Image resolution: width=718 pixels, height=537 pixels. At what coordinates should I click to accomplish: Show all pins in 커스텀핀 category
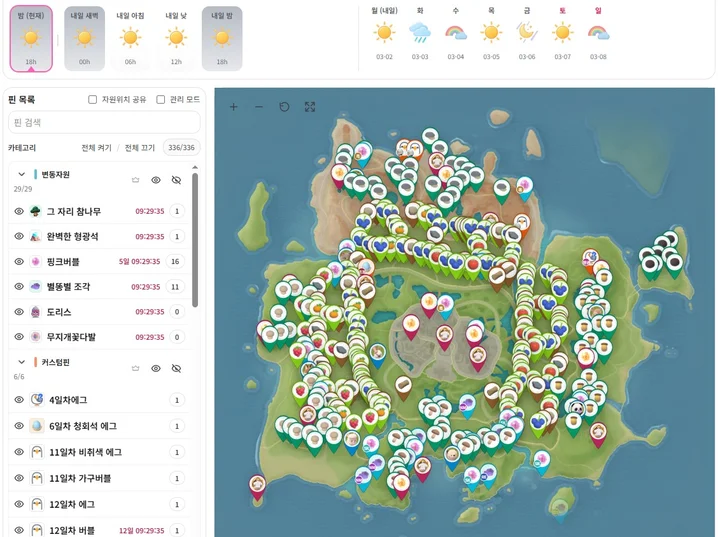click(156, 368)
